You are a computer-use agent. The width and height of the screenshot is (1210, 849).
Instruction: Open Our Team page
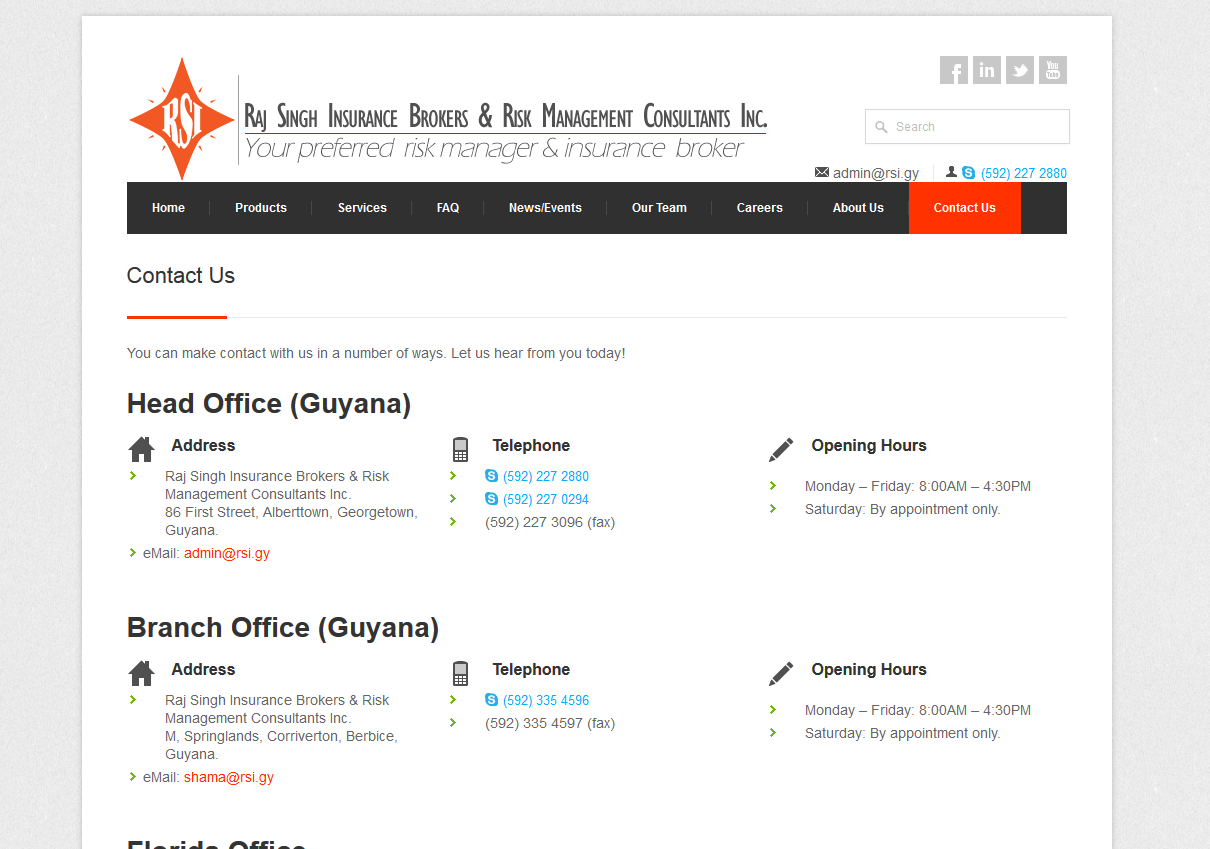[659, 208]
